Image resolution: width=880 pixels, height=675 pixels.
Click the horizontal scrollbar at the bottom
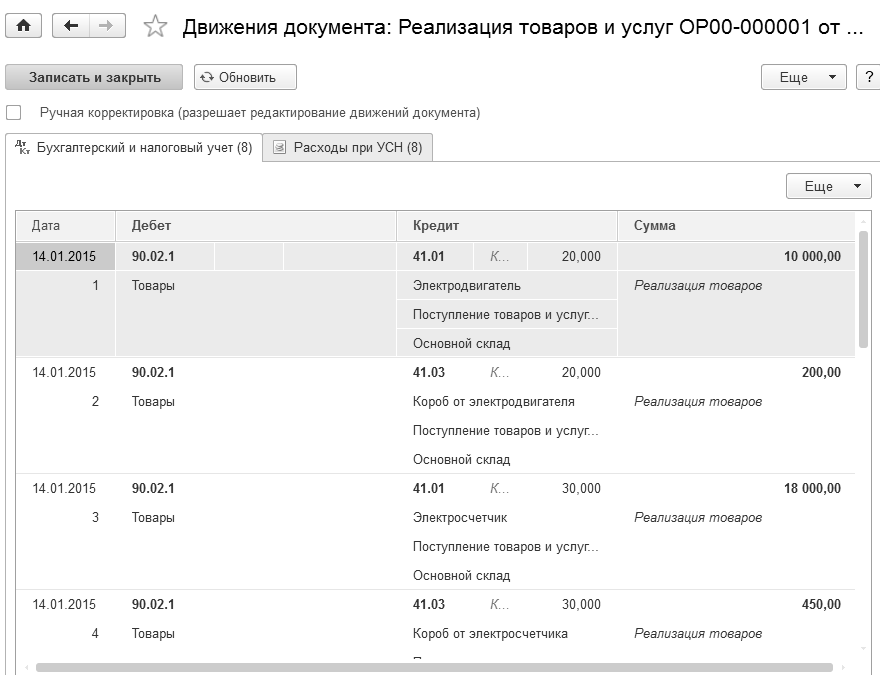pos(434,667)
